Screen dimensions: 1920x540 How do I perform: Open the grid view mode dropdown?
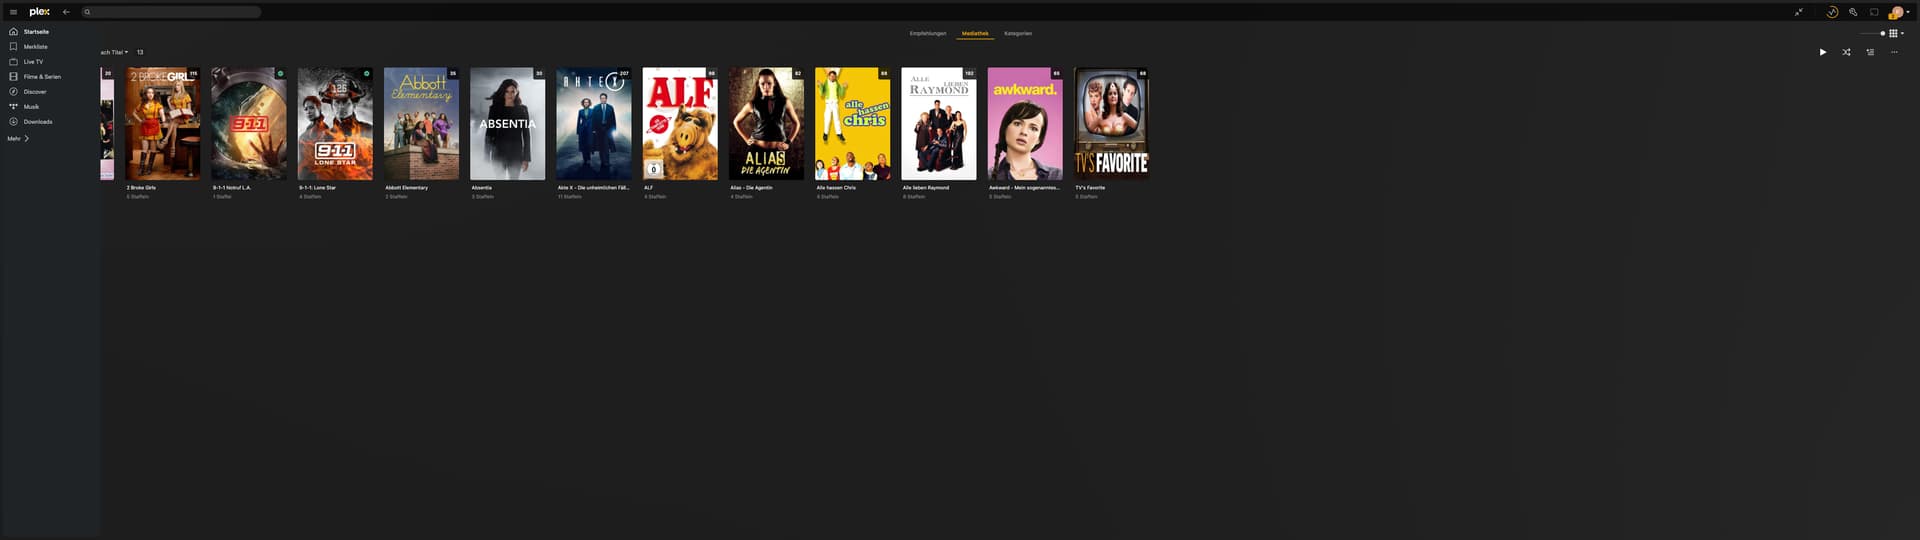(x=1896, y=33)
